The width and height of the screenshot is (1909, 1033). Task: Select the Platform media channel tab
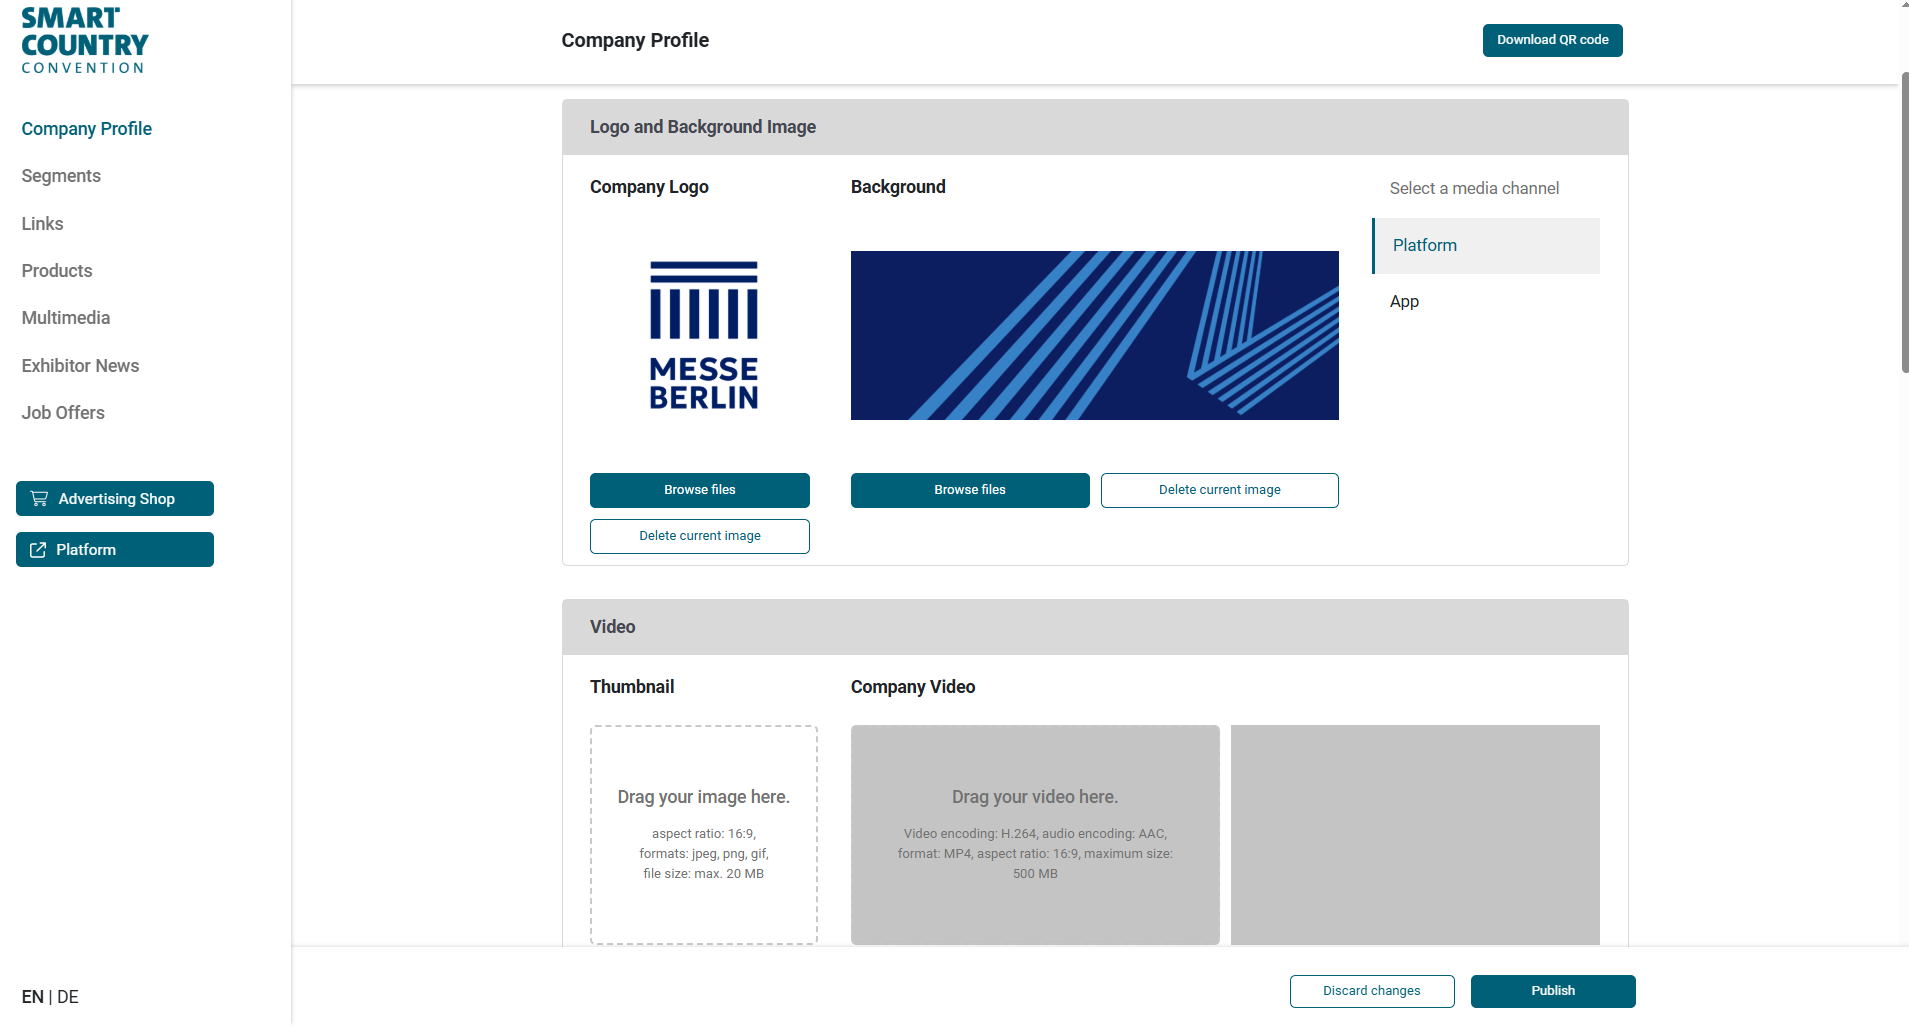[x=1486, y=246]
